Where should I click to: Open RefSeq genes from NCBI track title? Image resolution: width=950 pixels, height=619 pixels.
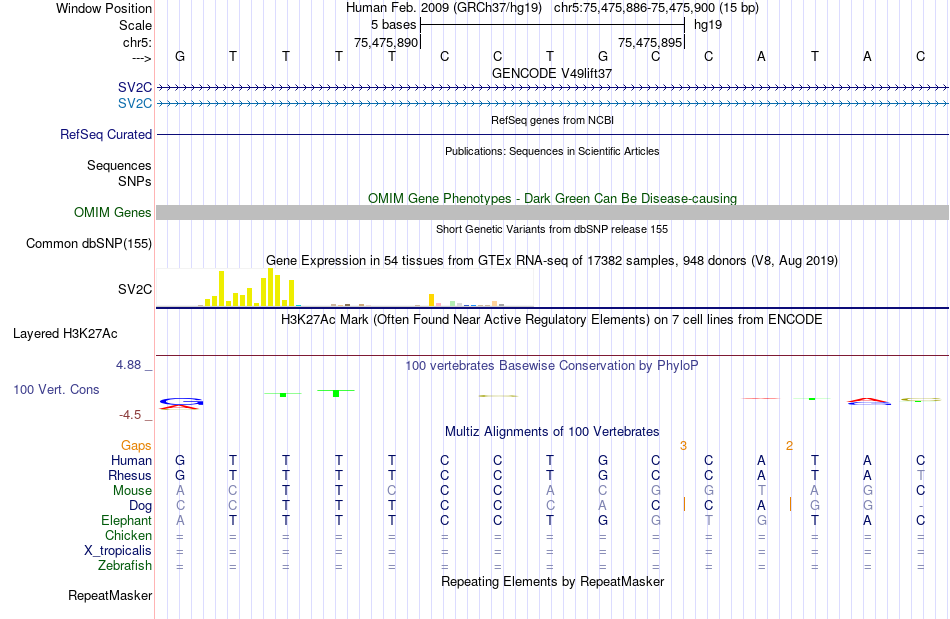553,121
